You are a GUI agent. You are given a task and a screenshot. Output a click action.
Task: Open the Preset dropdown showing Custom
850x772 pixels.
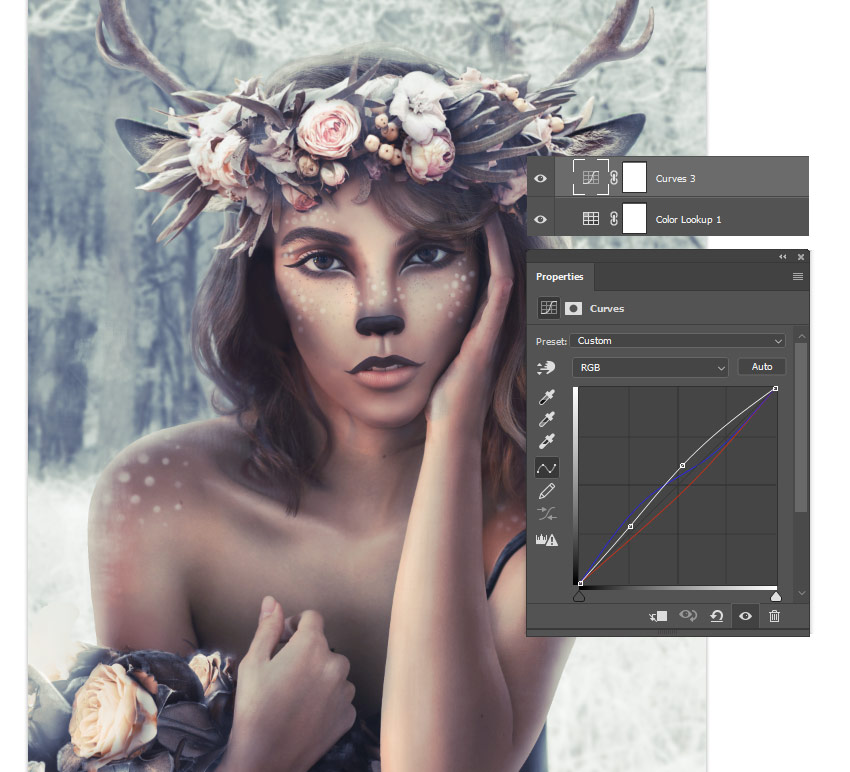point(678,340)
